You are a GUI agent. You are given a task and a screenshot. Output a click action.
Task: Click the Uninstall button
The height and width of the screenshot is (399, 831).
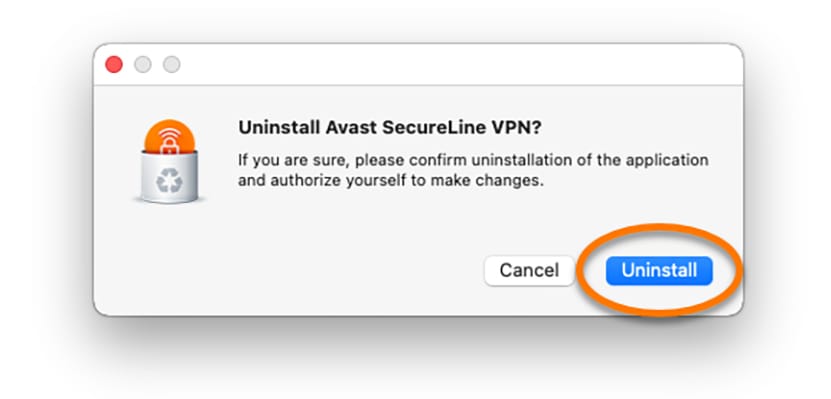659,271
